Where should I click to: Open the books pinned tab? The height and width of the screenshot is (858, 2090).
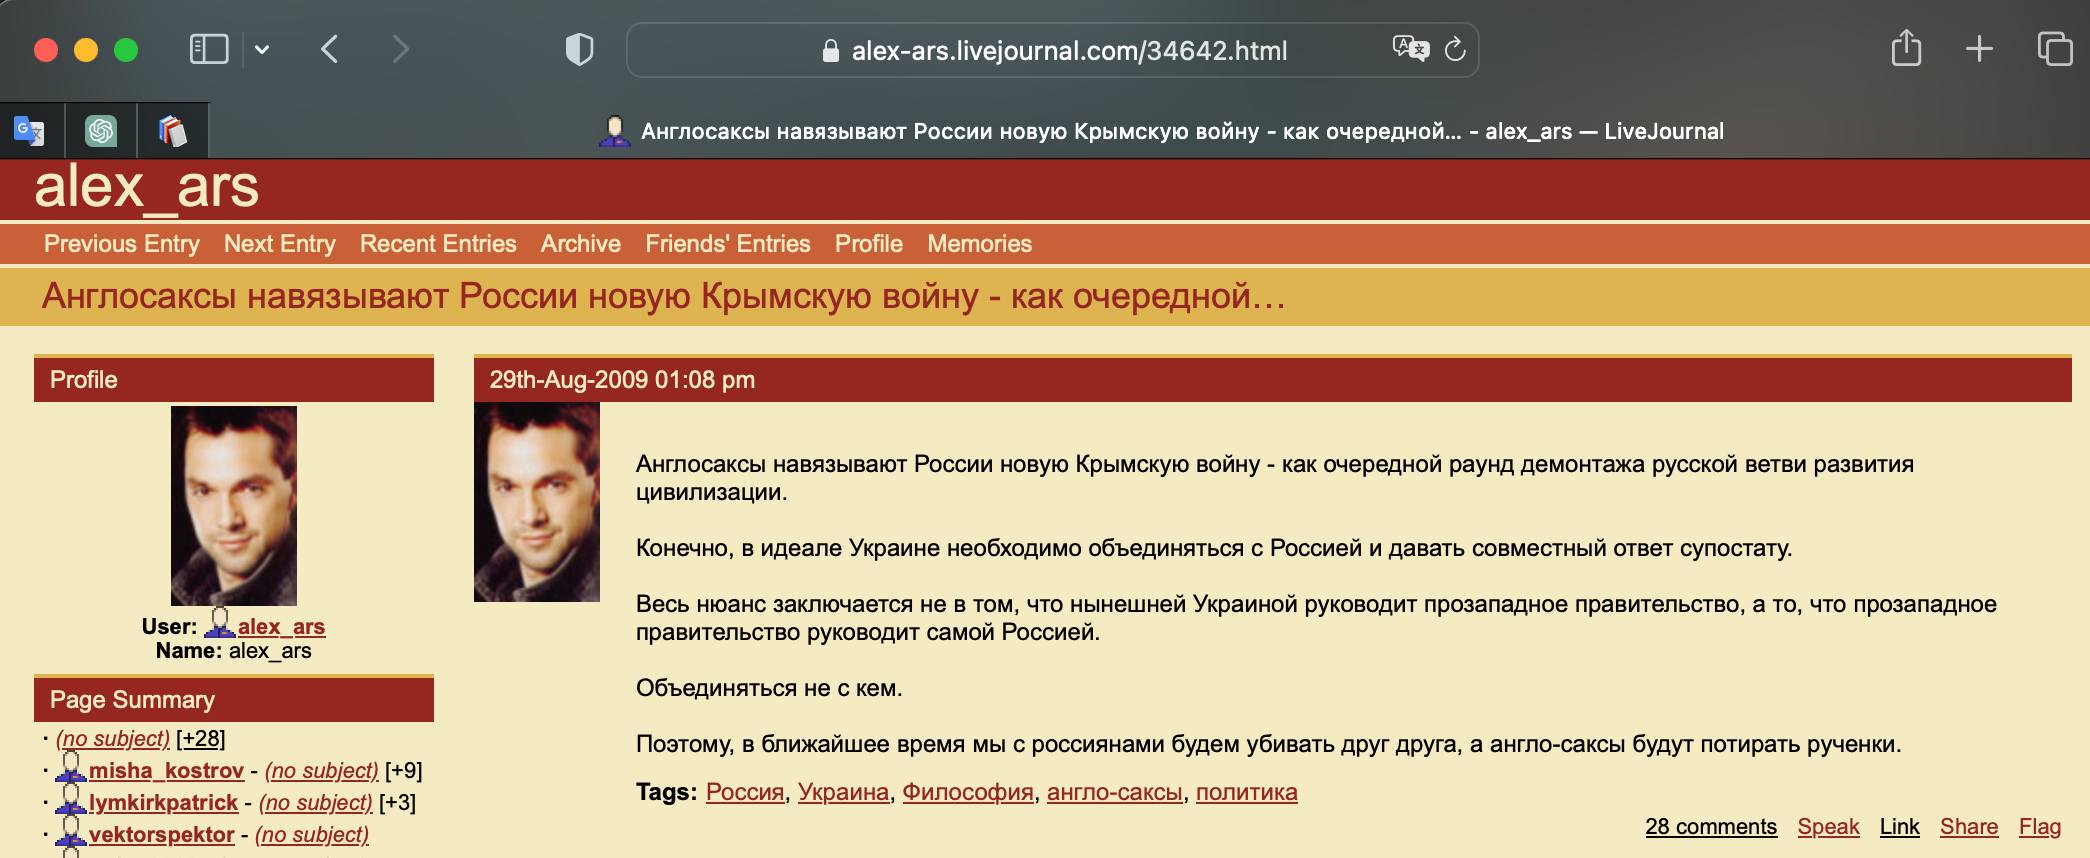click(173, 131)
